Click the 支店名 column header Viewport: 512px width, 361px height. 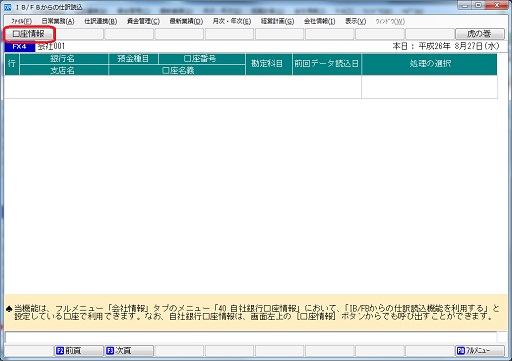64,70
